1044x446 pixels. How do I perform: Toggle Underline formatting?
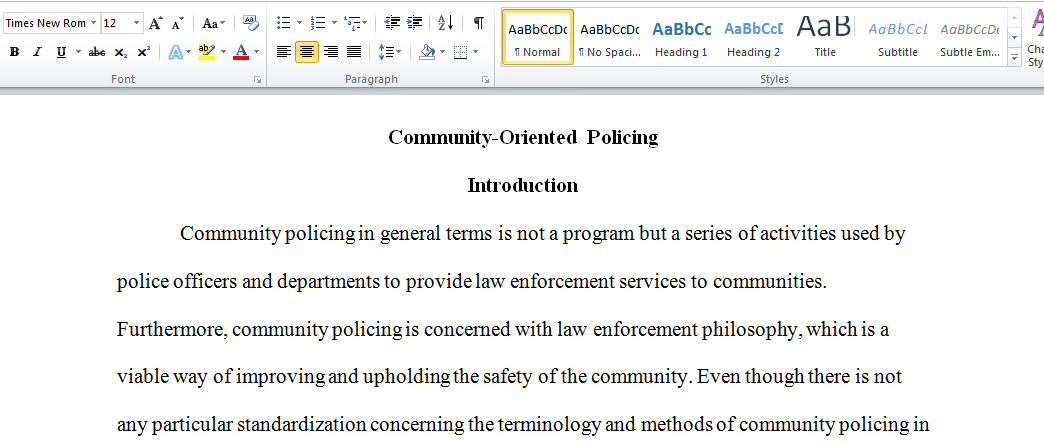[61, 52]
